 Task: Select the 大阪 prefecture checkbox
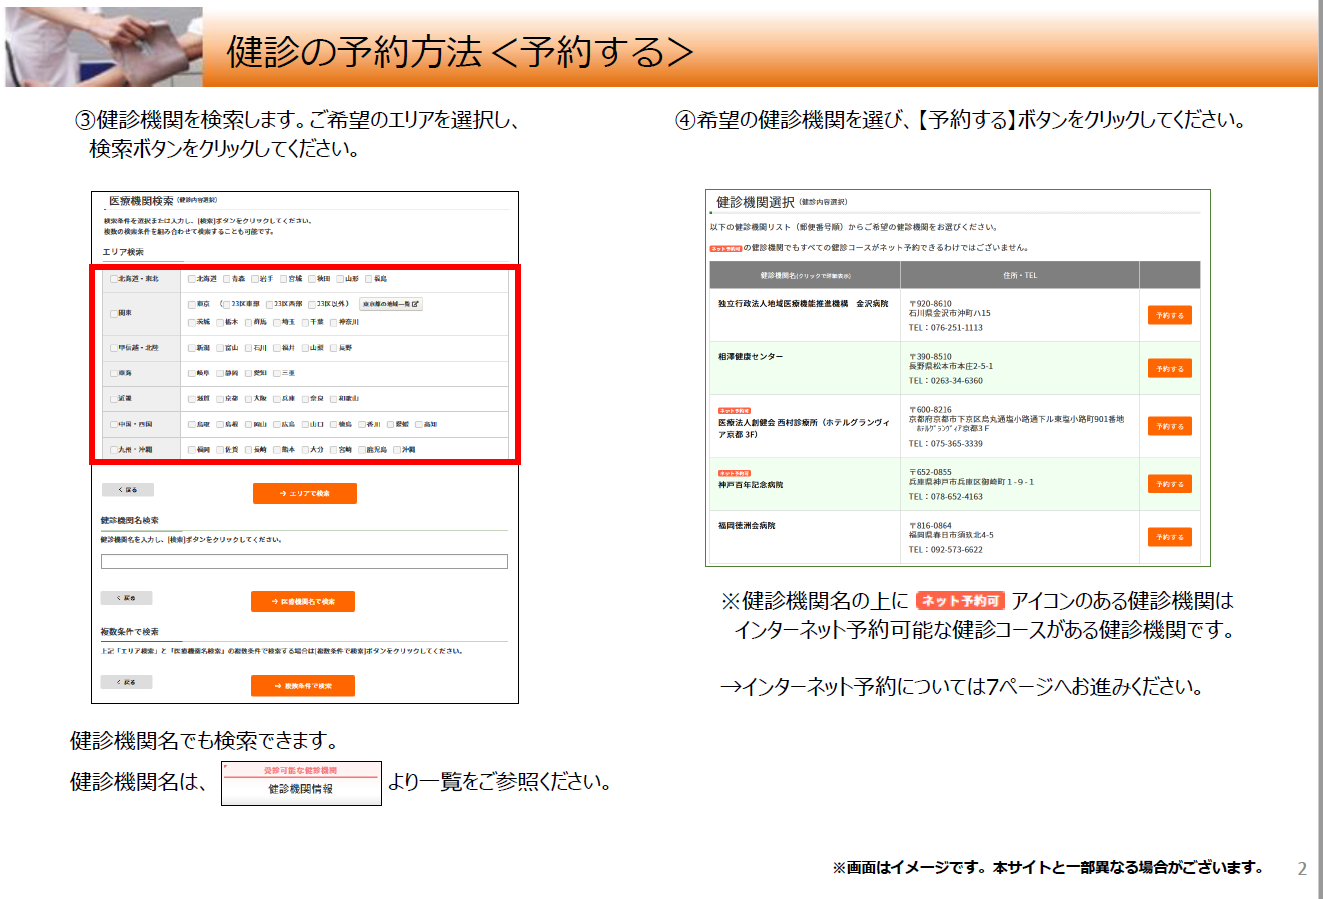click(249, 399)
